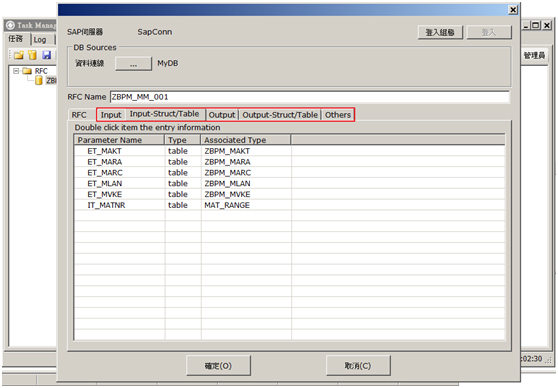The width and height of the screenshot is (558, 388).
Task: Collapse the RFC tree node
Action: (x=16, y=71)
